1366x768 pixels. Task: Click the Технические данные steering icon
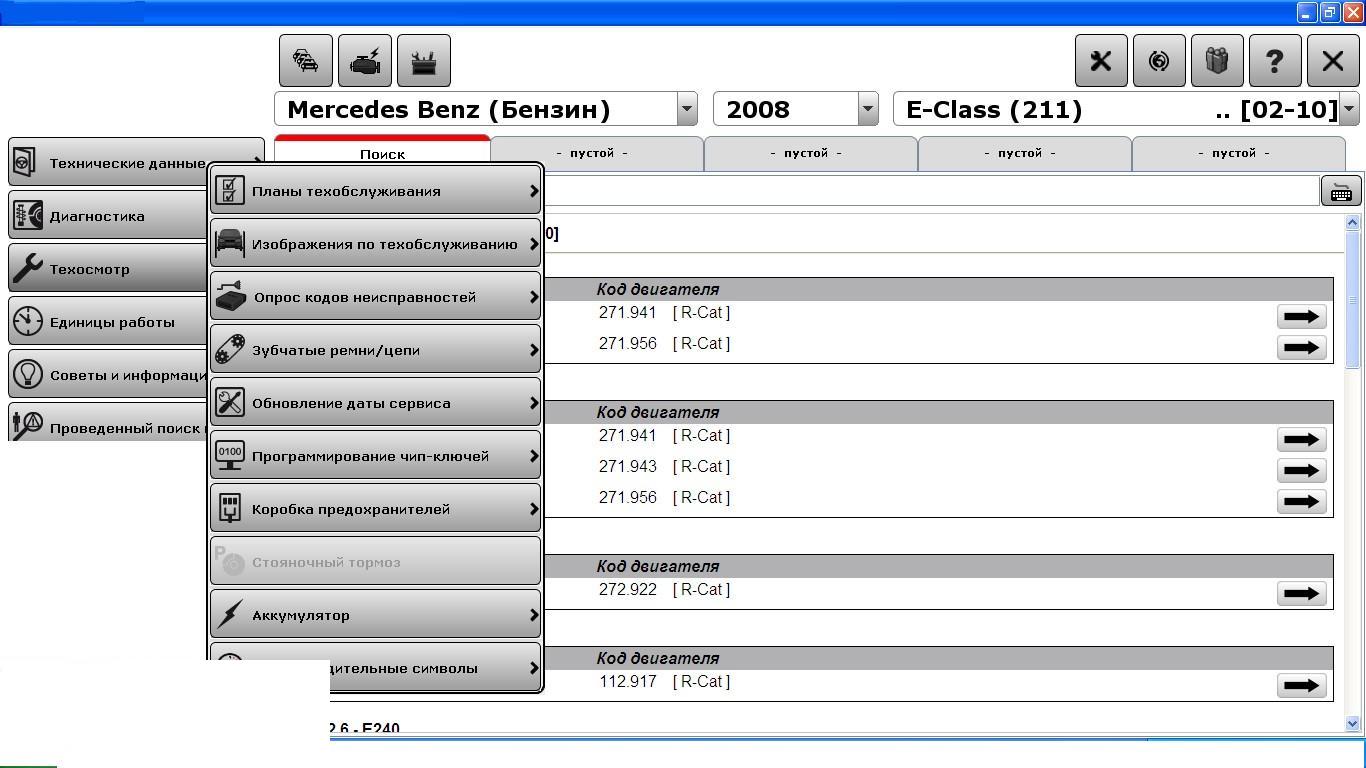pos(25,162)
